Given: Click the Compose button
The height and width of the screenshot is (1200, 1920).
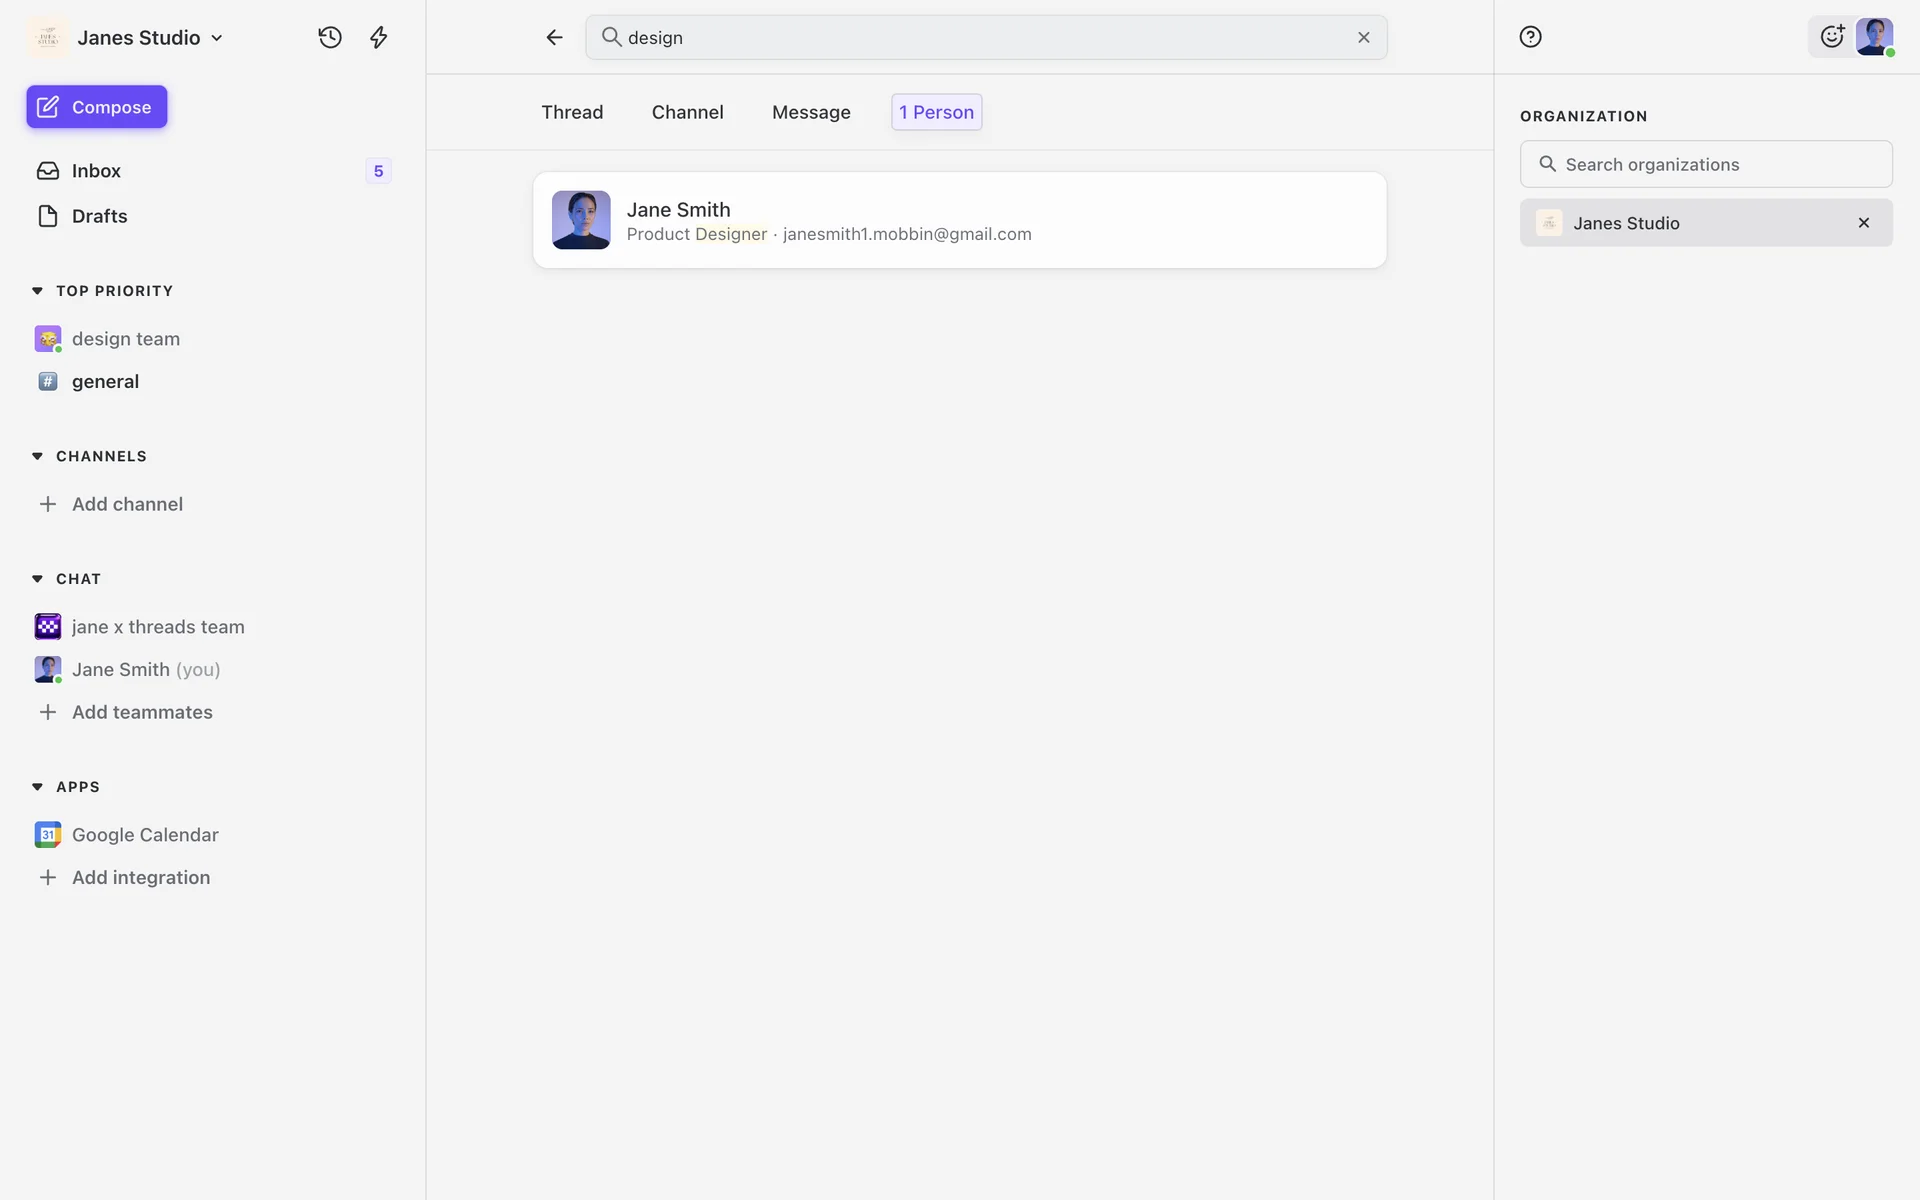Looking at the screenshot, I should coord(97,107).
